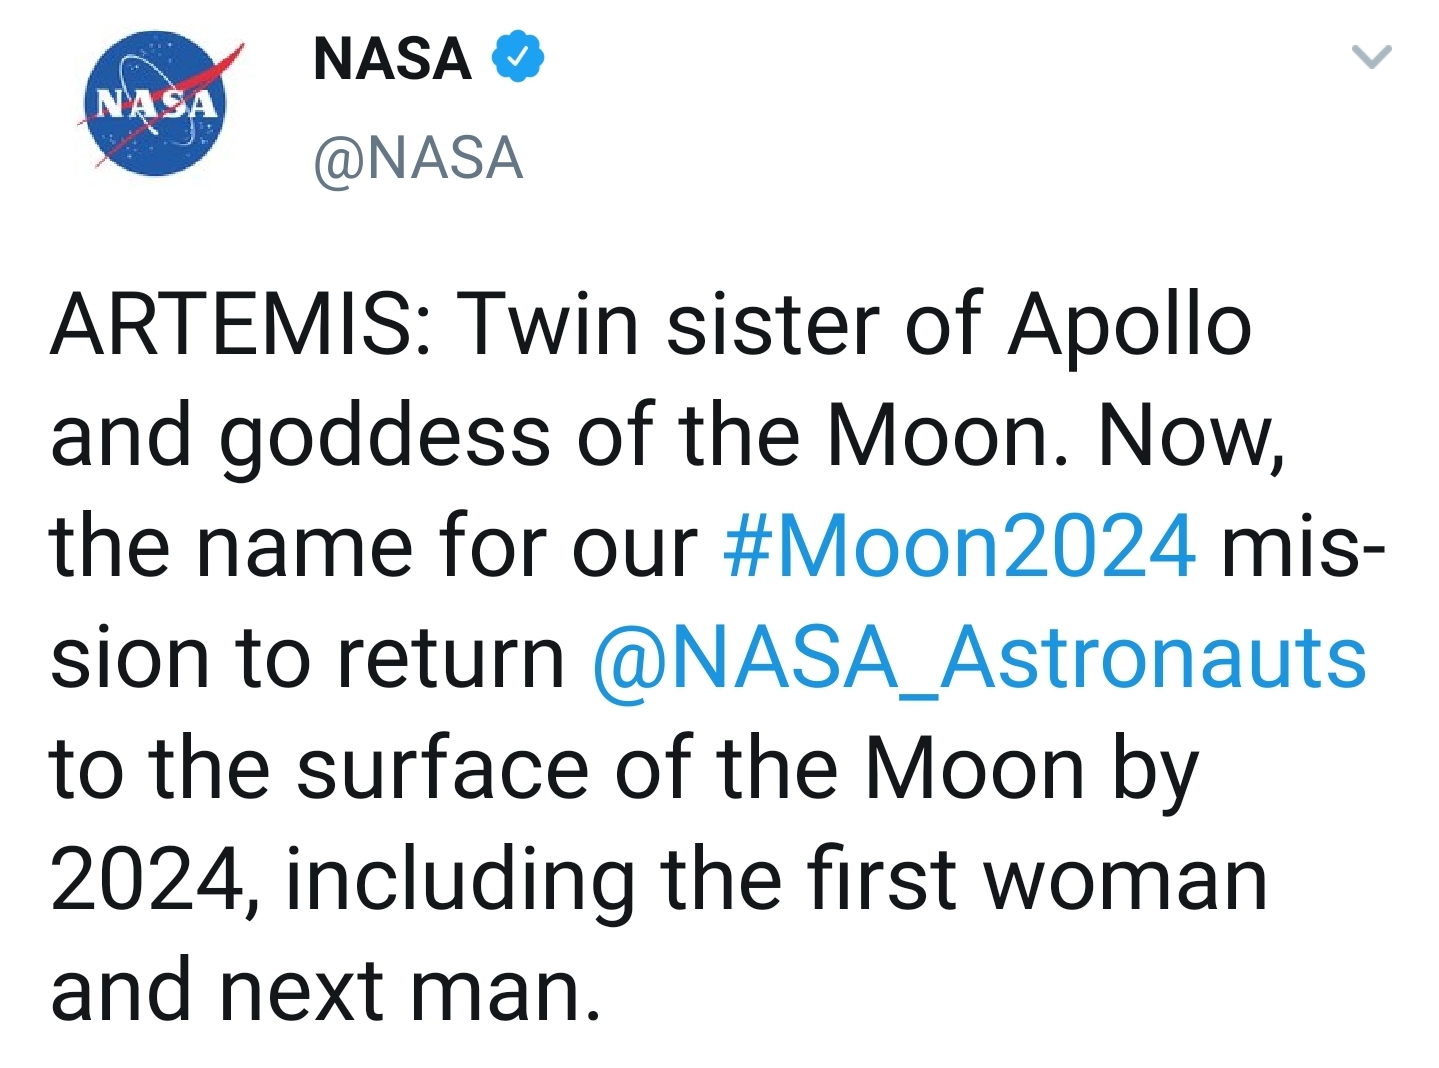Click the tweet text "Twin sister of Apollo"
The width and height of the screenshot is (1439, 1068).
[854, 324]
